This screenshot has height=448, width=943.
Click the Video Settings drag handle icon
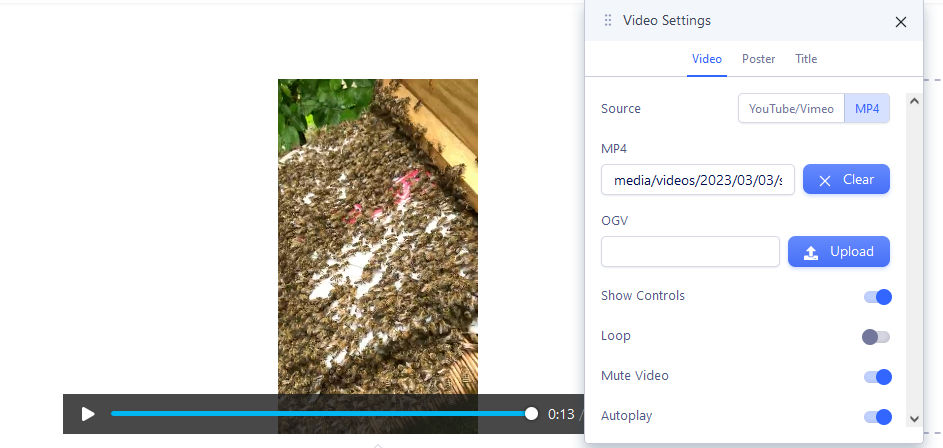(608, 21)
